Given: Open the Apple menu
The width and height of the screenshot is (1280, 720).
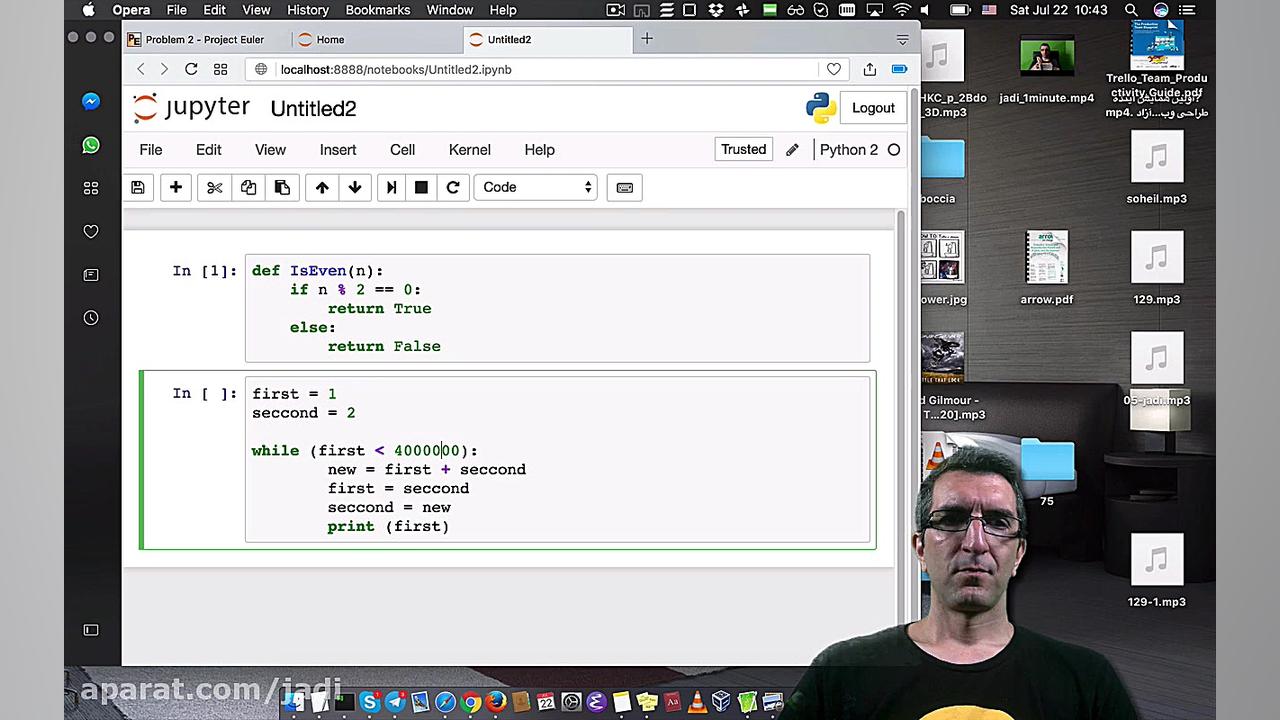Looking at the screenshot, I should coord(89,10).
